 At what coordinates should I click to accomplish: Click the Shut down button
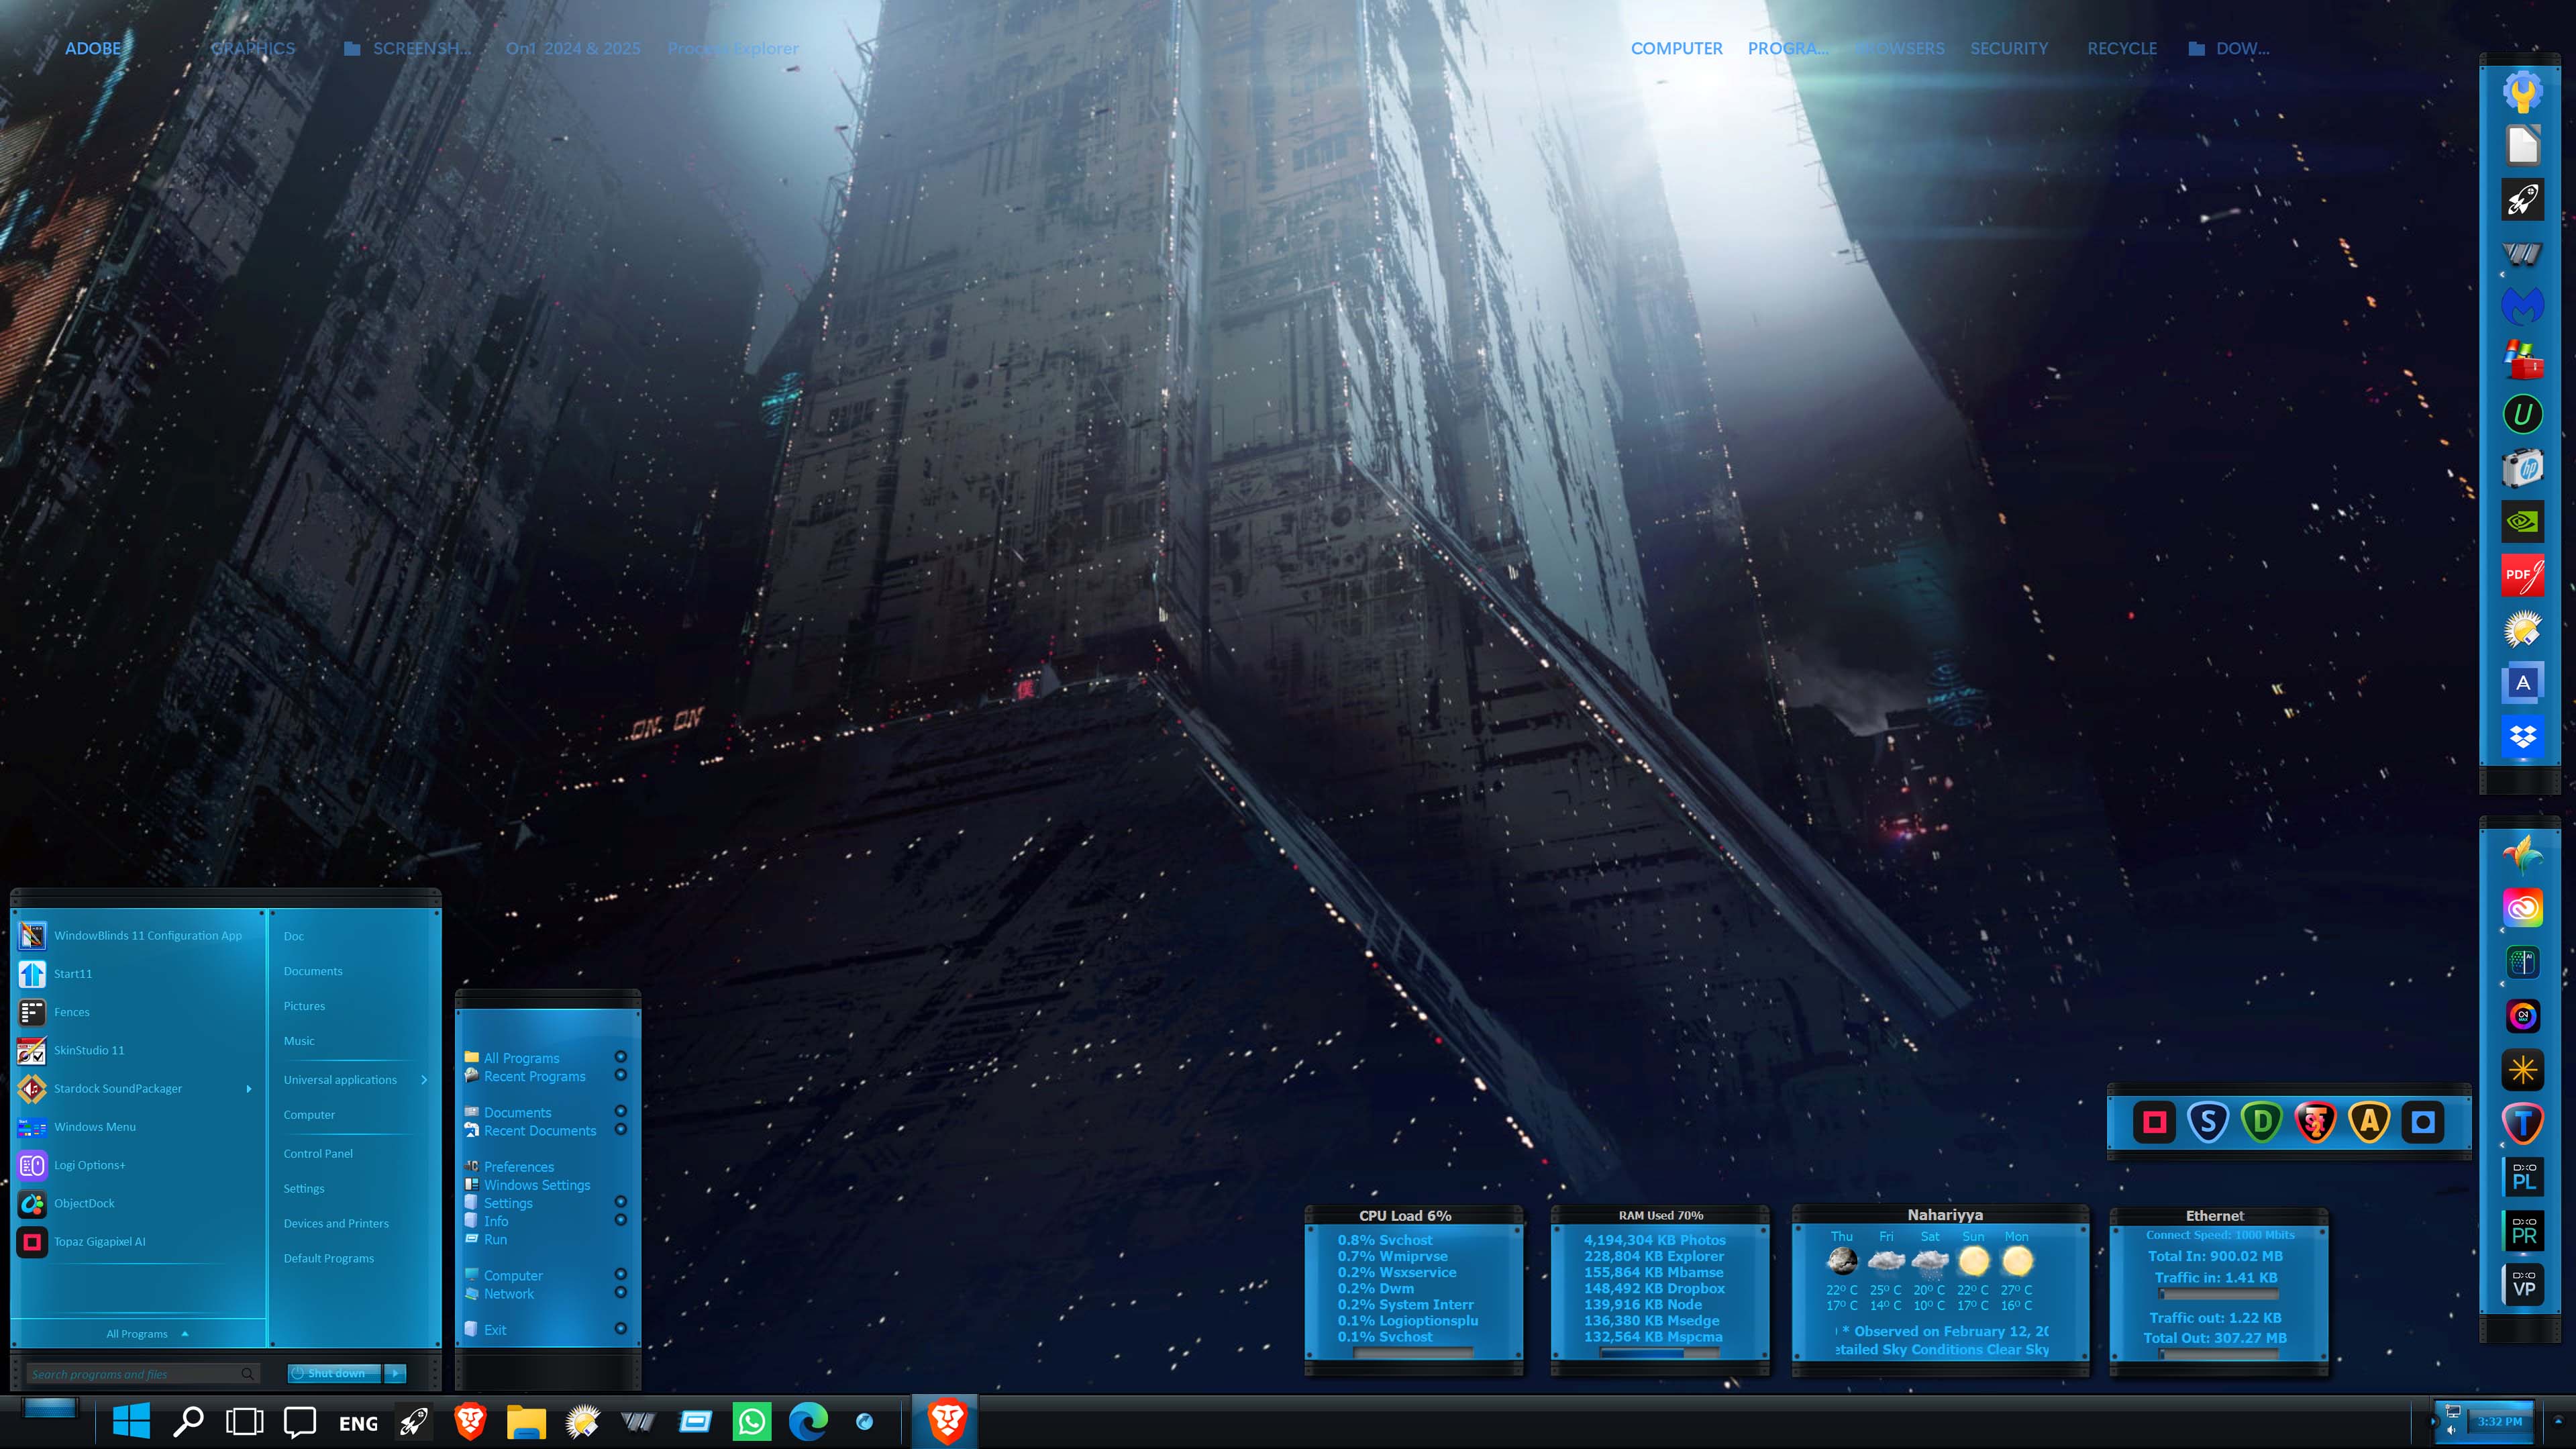334,1373
